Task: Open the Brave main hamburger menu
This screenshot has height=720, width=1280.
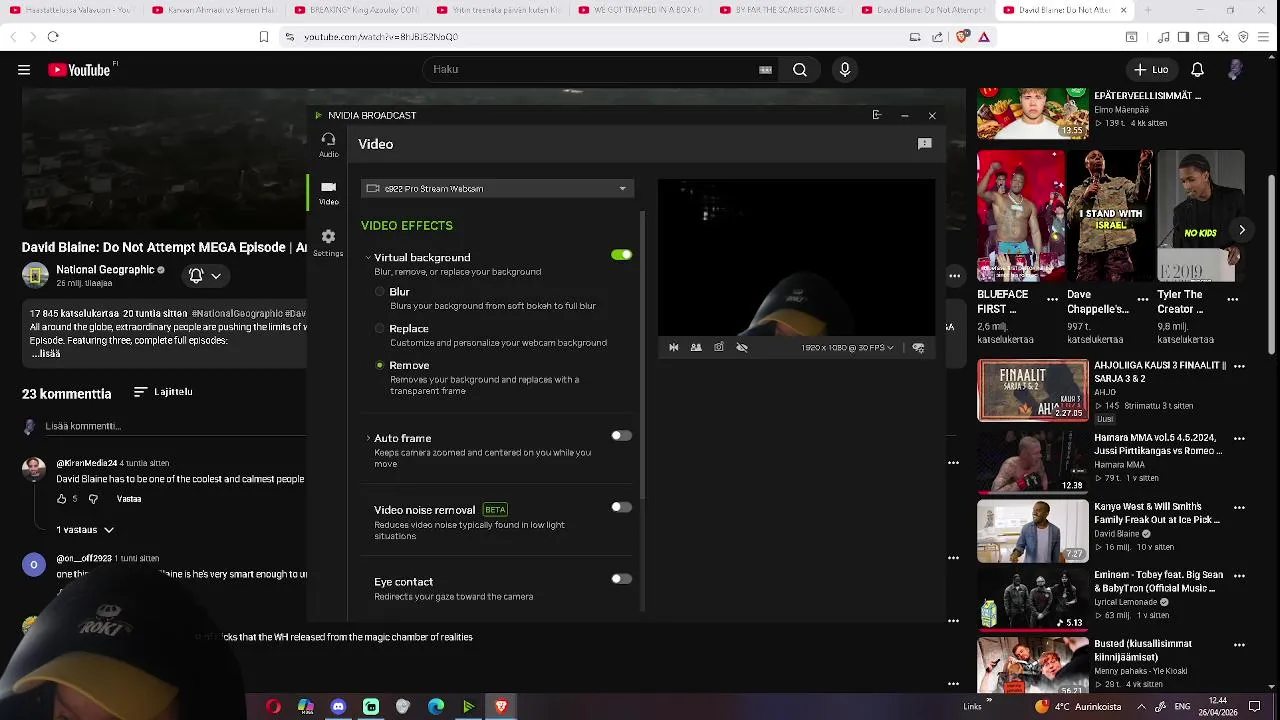Action: coord(1265,37)
